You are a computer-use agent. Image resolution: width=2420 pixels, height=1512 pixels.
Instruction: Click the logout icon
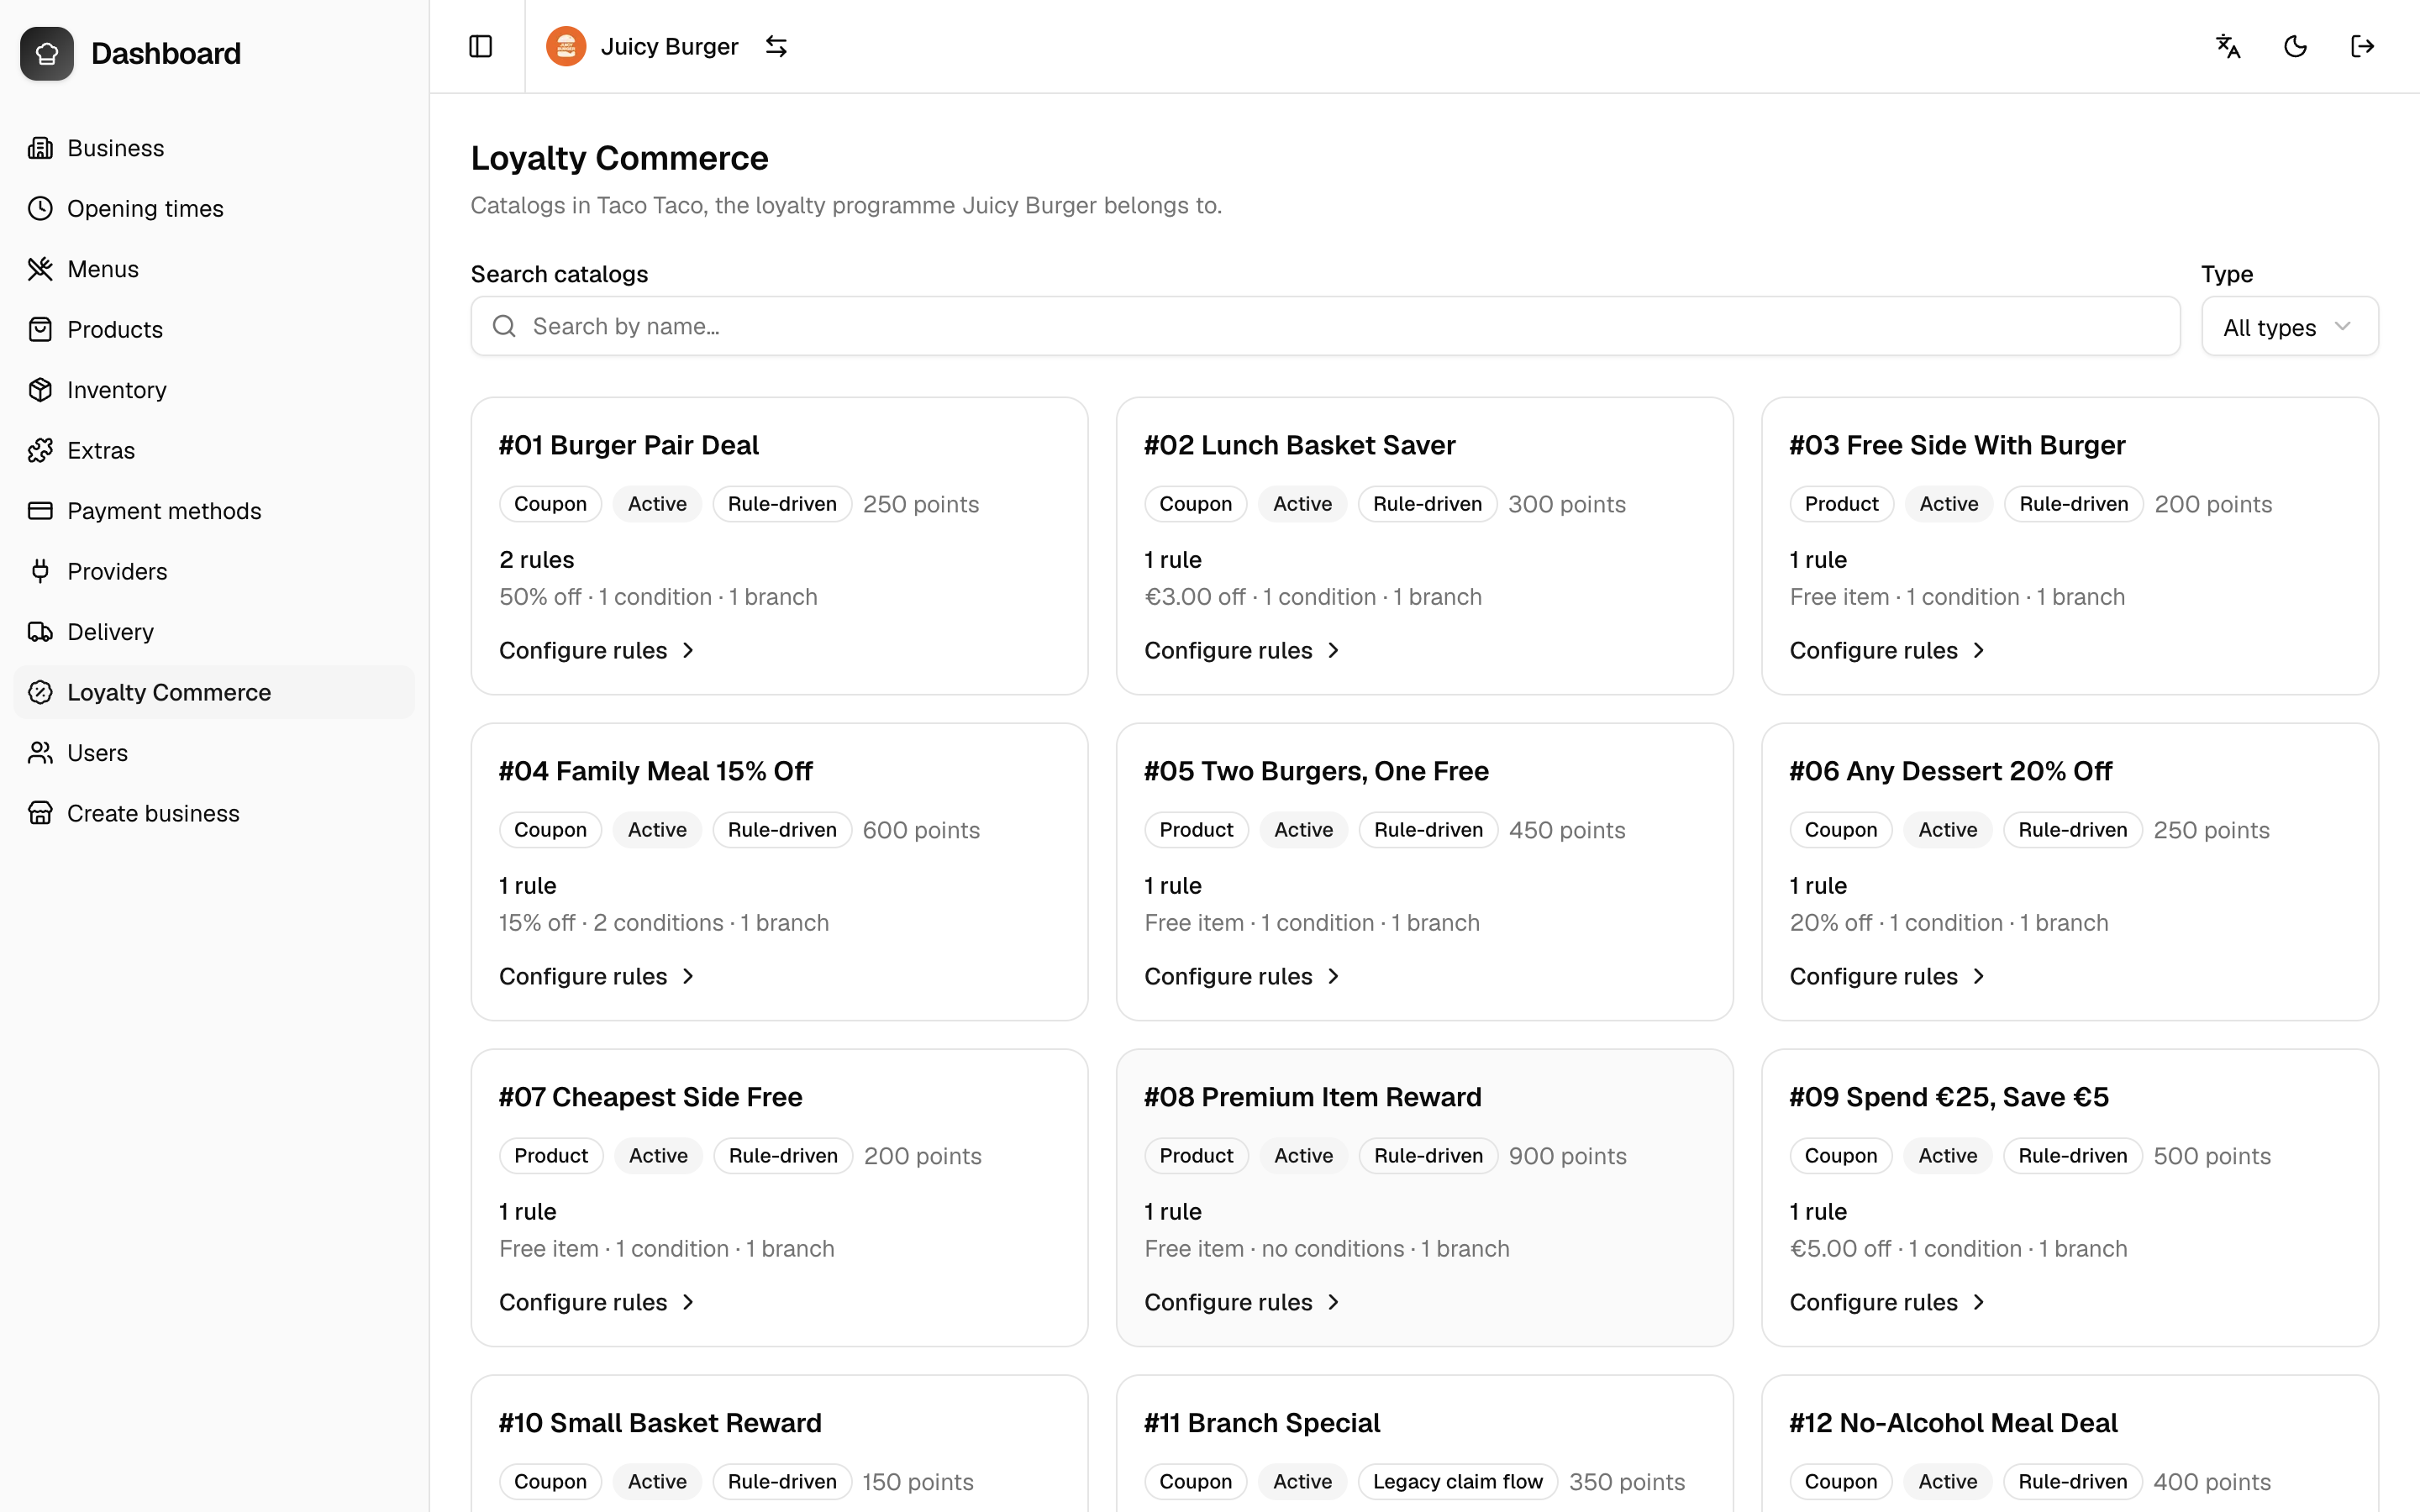pyautogui.click(x=2362, y=46)
